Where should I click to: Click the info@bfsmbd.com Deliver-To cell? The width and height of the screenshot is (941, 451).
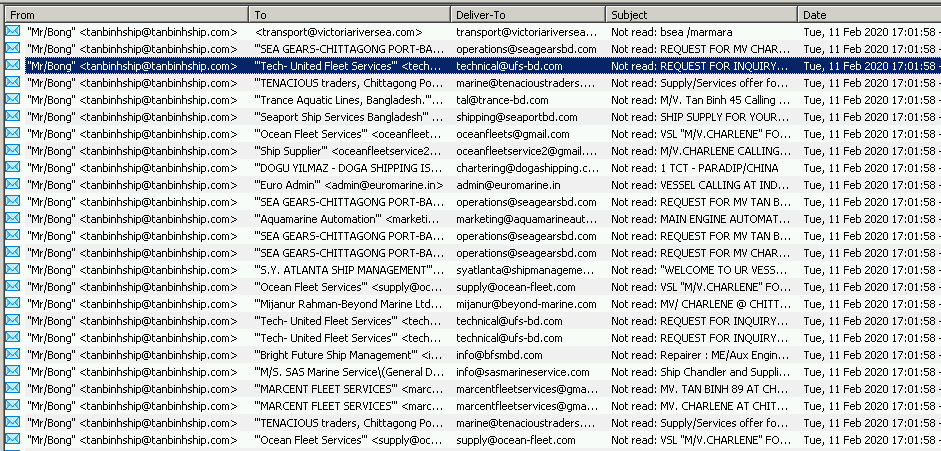[499, 355]
